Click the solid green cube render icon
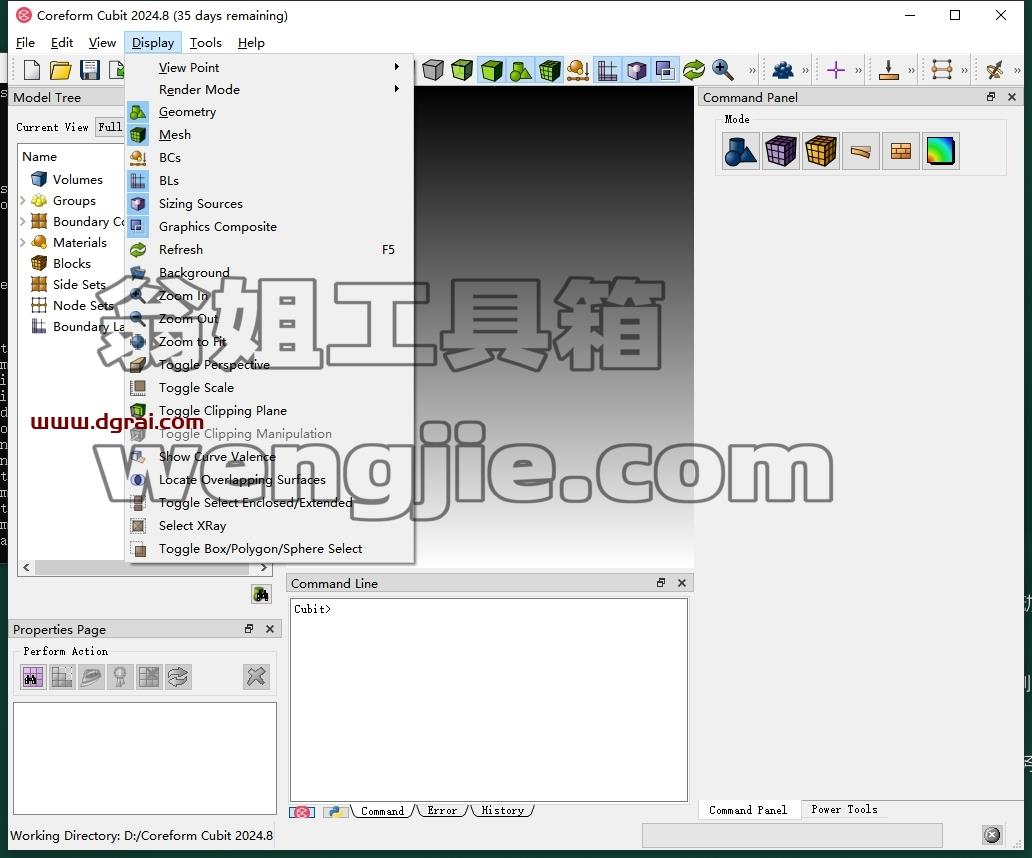This screenshot has width=1032, height=858. 491,70
